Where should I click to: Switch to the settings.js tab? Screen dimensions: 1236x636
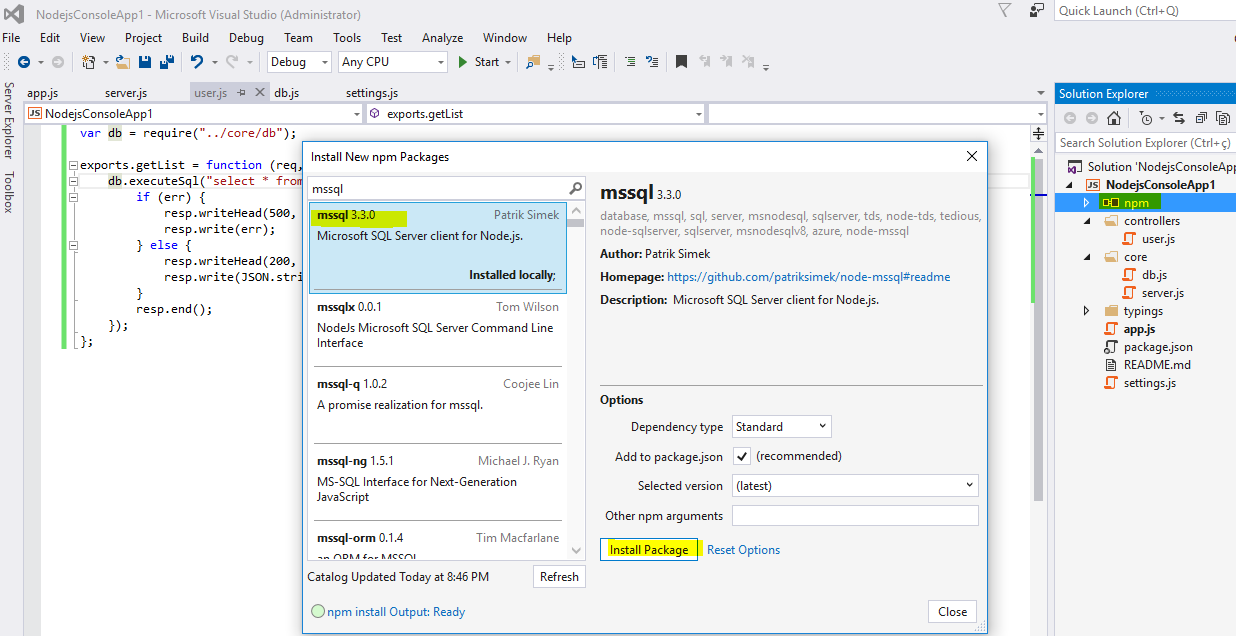(x=372, y=93)
